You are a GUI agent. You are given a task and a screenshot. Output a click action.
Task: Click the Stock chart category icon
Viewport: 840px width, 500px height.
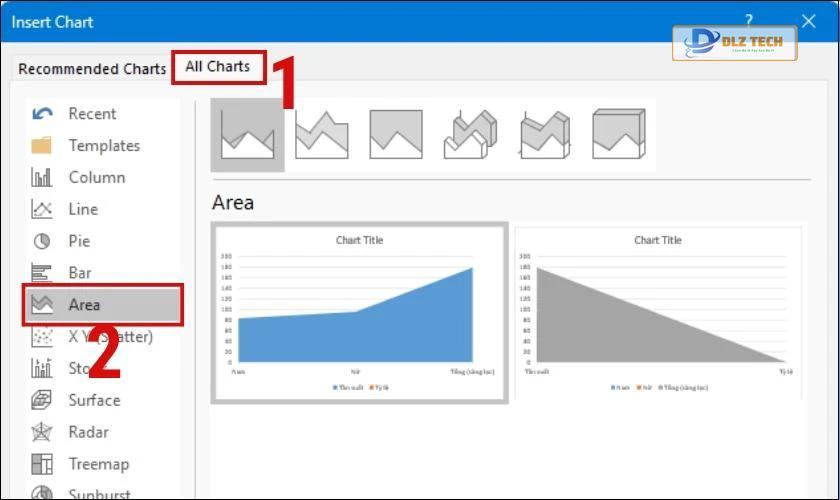coord(42,368)
